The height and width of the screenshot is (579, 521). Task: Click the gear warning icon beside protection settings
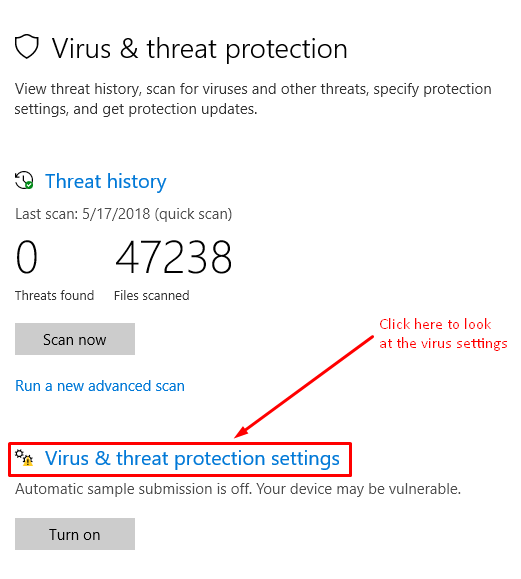(x=24, y=458)
